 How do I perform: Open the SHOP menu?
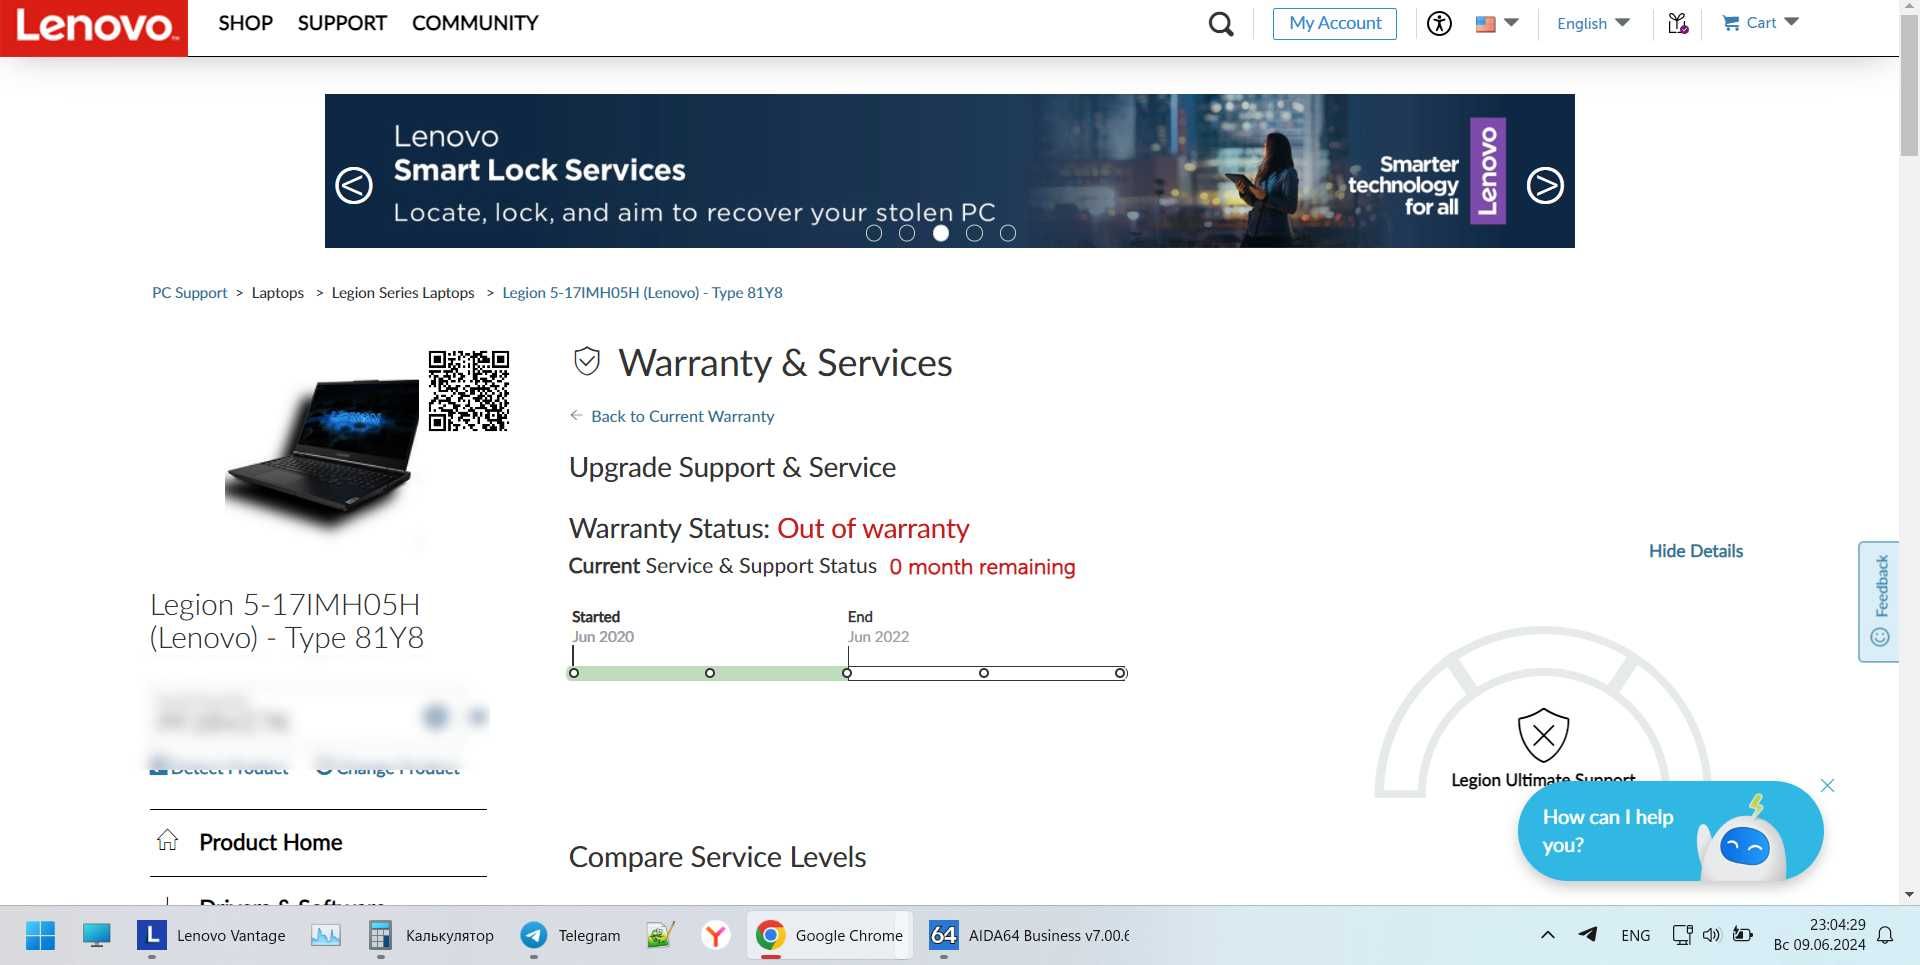point(245,23)
